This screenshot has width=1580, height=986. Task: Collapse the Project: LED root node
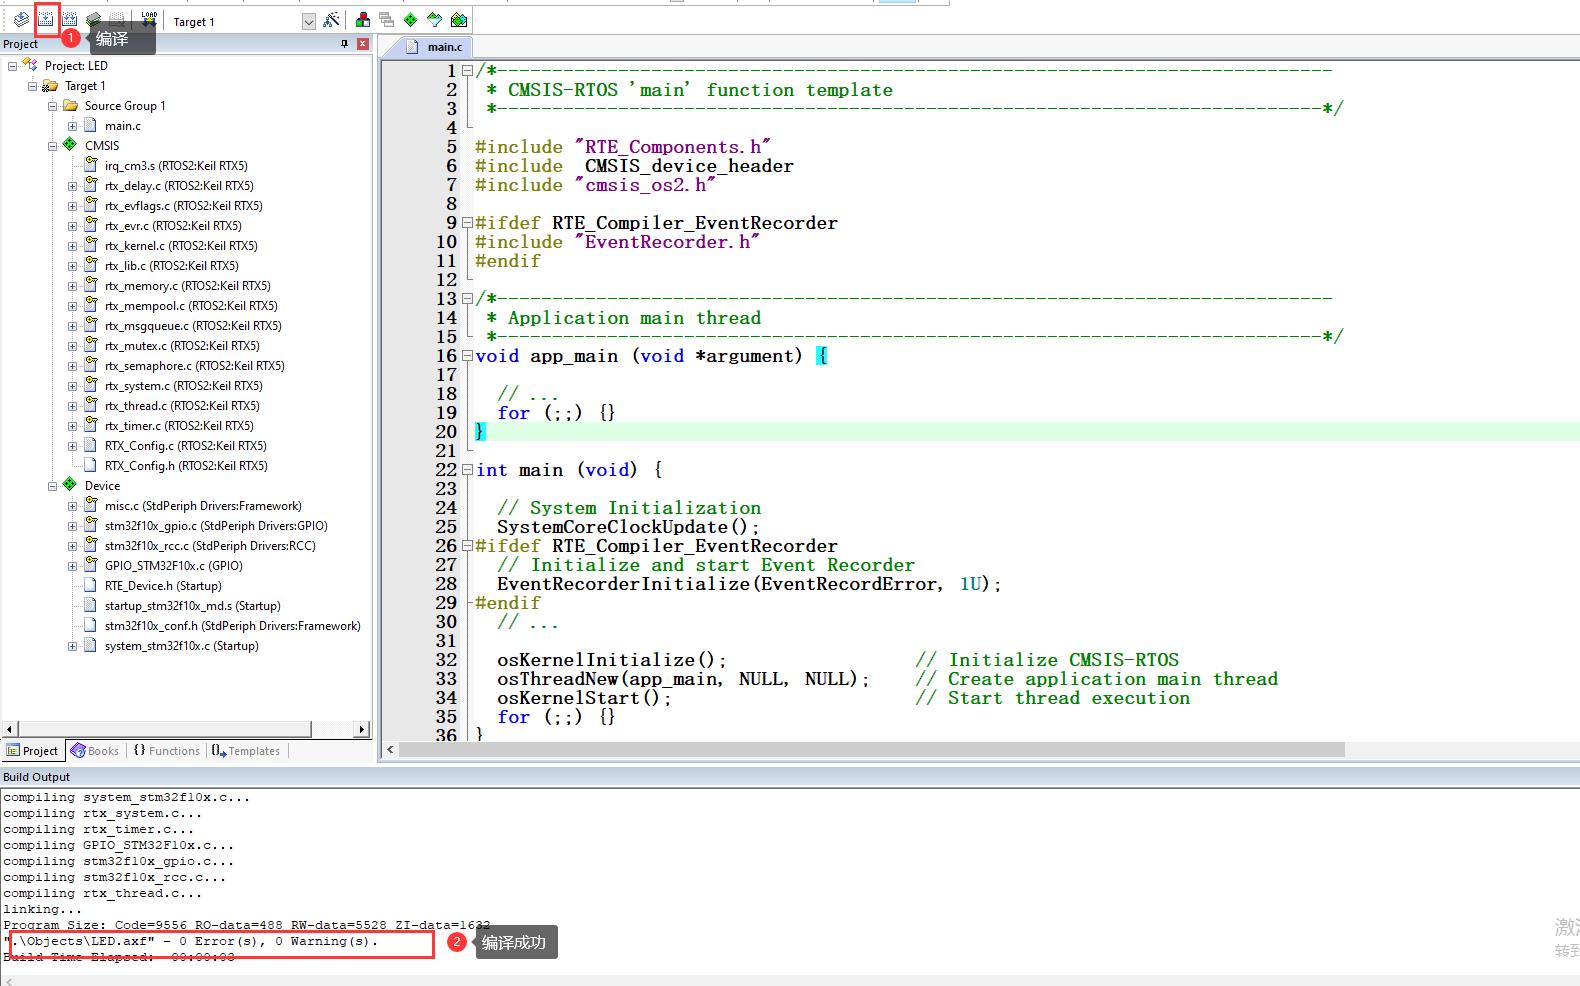coord(12,66)
